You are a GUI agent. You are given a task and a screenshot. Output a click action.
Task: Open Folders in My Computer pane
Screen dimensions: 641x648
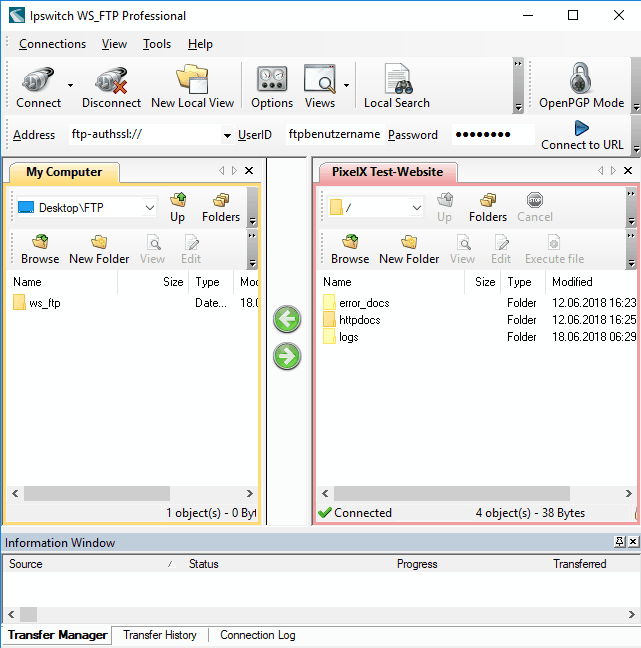[x=221, y=208]
